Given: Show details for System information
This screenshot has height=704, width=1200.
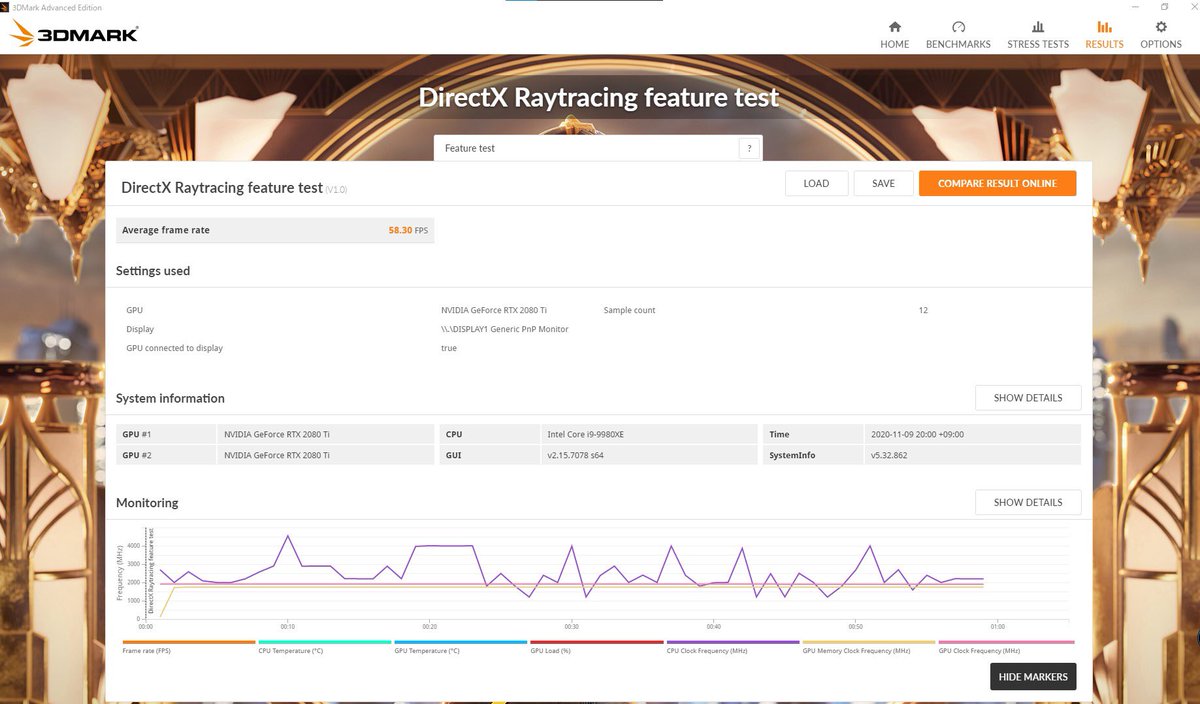Looking at the screenshot, I should (1028, 398).
